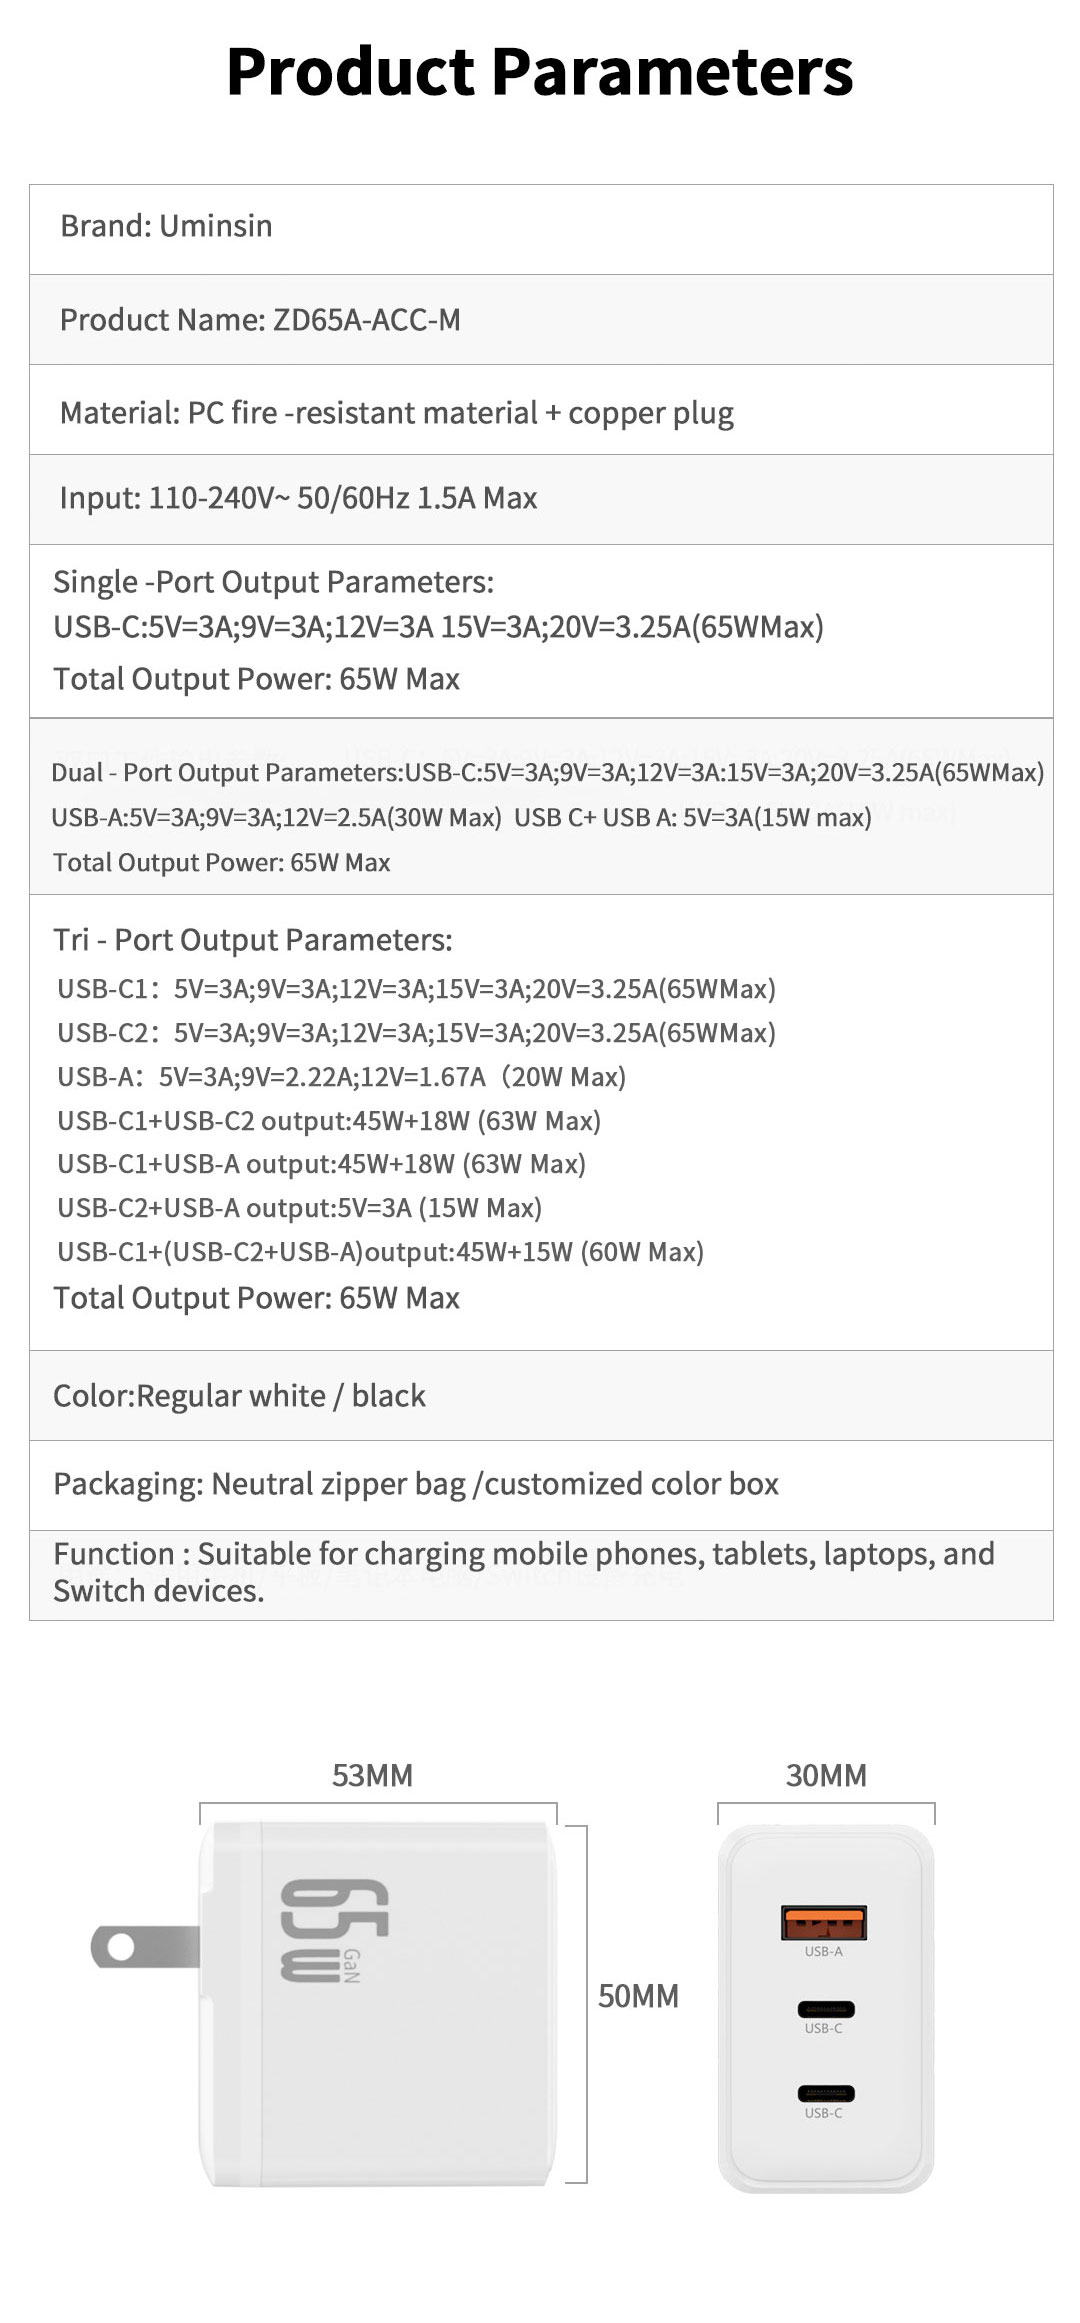Click the Tri-Port Output Parameters heading
Screen dimensions: 1080x2323
(252, 940)
